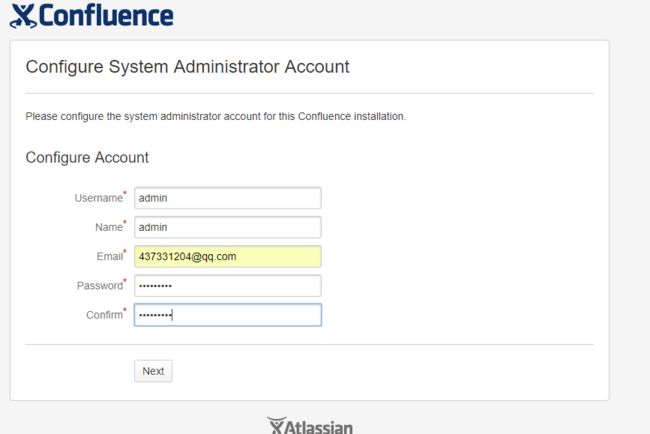Click the Confluence logo icon

[x=23, y=16]
